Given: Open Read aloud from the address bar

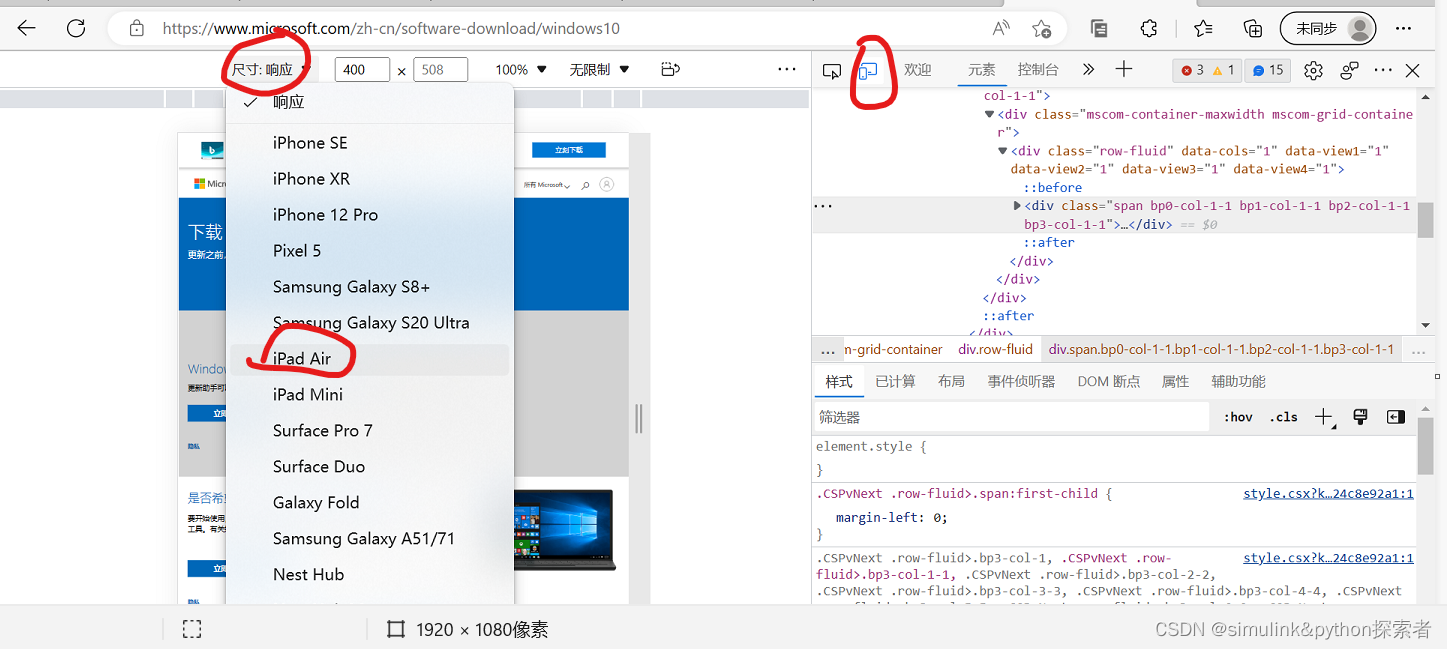Looking at the screenshot, I should tap(1001, 28).
